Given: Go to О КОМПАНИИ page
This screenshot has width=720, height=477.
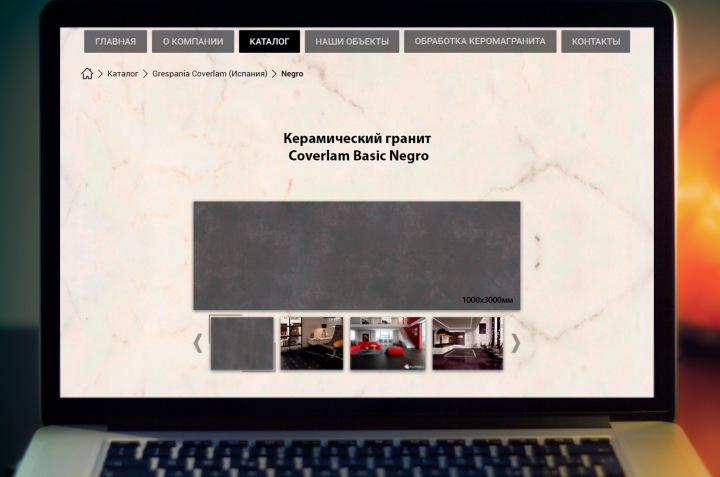Looking at the screenshot, I should (193, 41).
